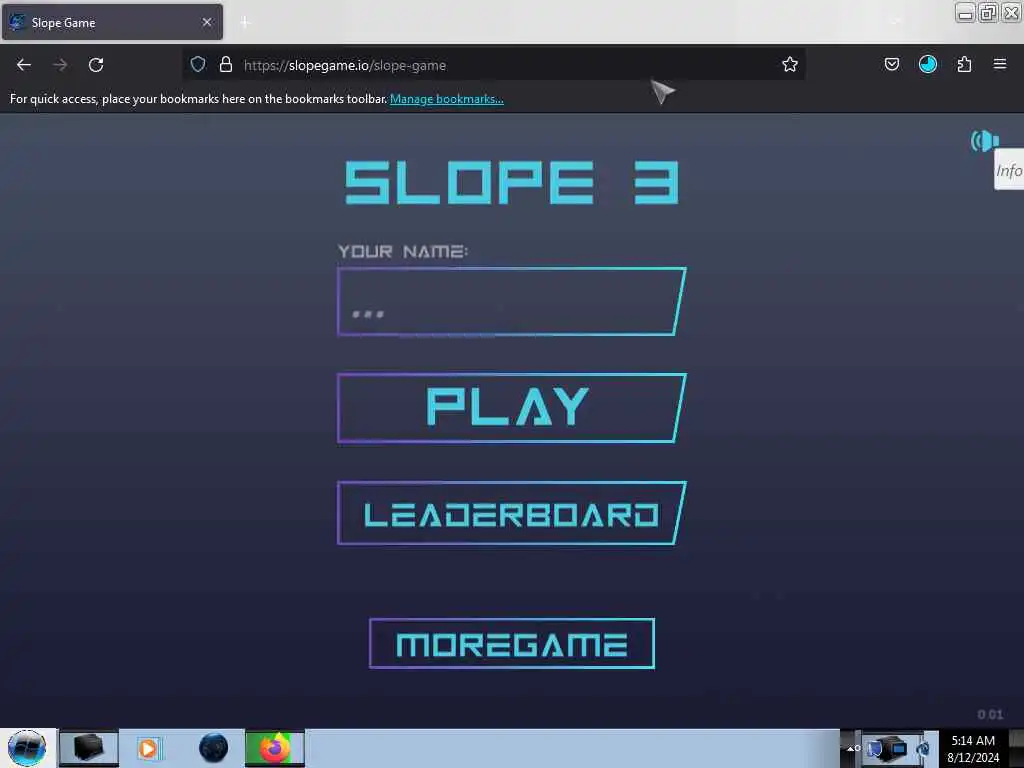Open the Manage bookmarks link
Screen dimensions: 1024x768
[447, 99]
